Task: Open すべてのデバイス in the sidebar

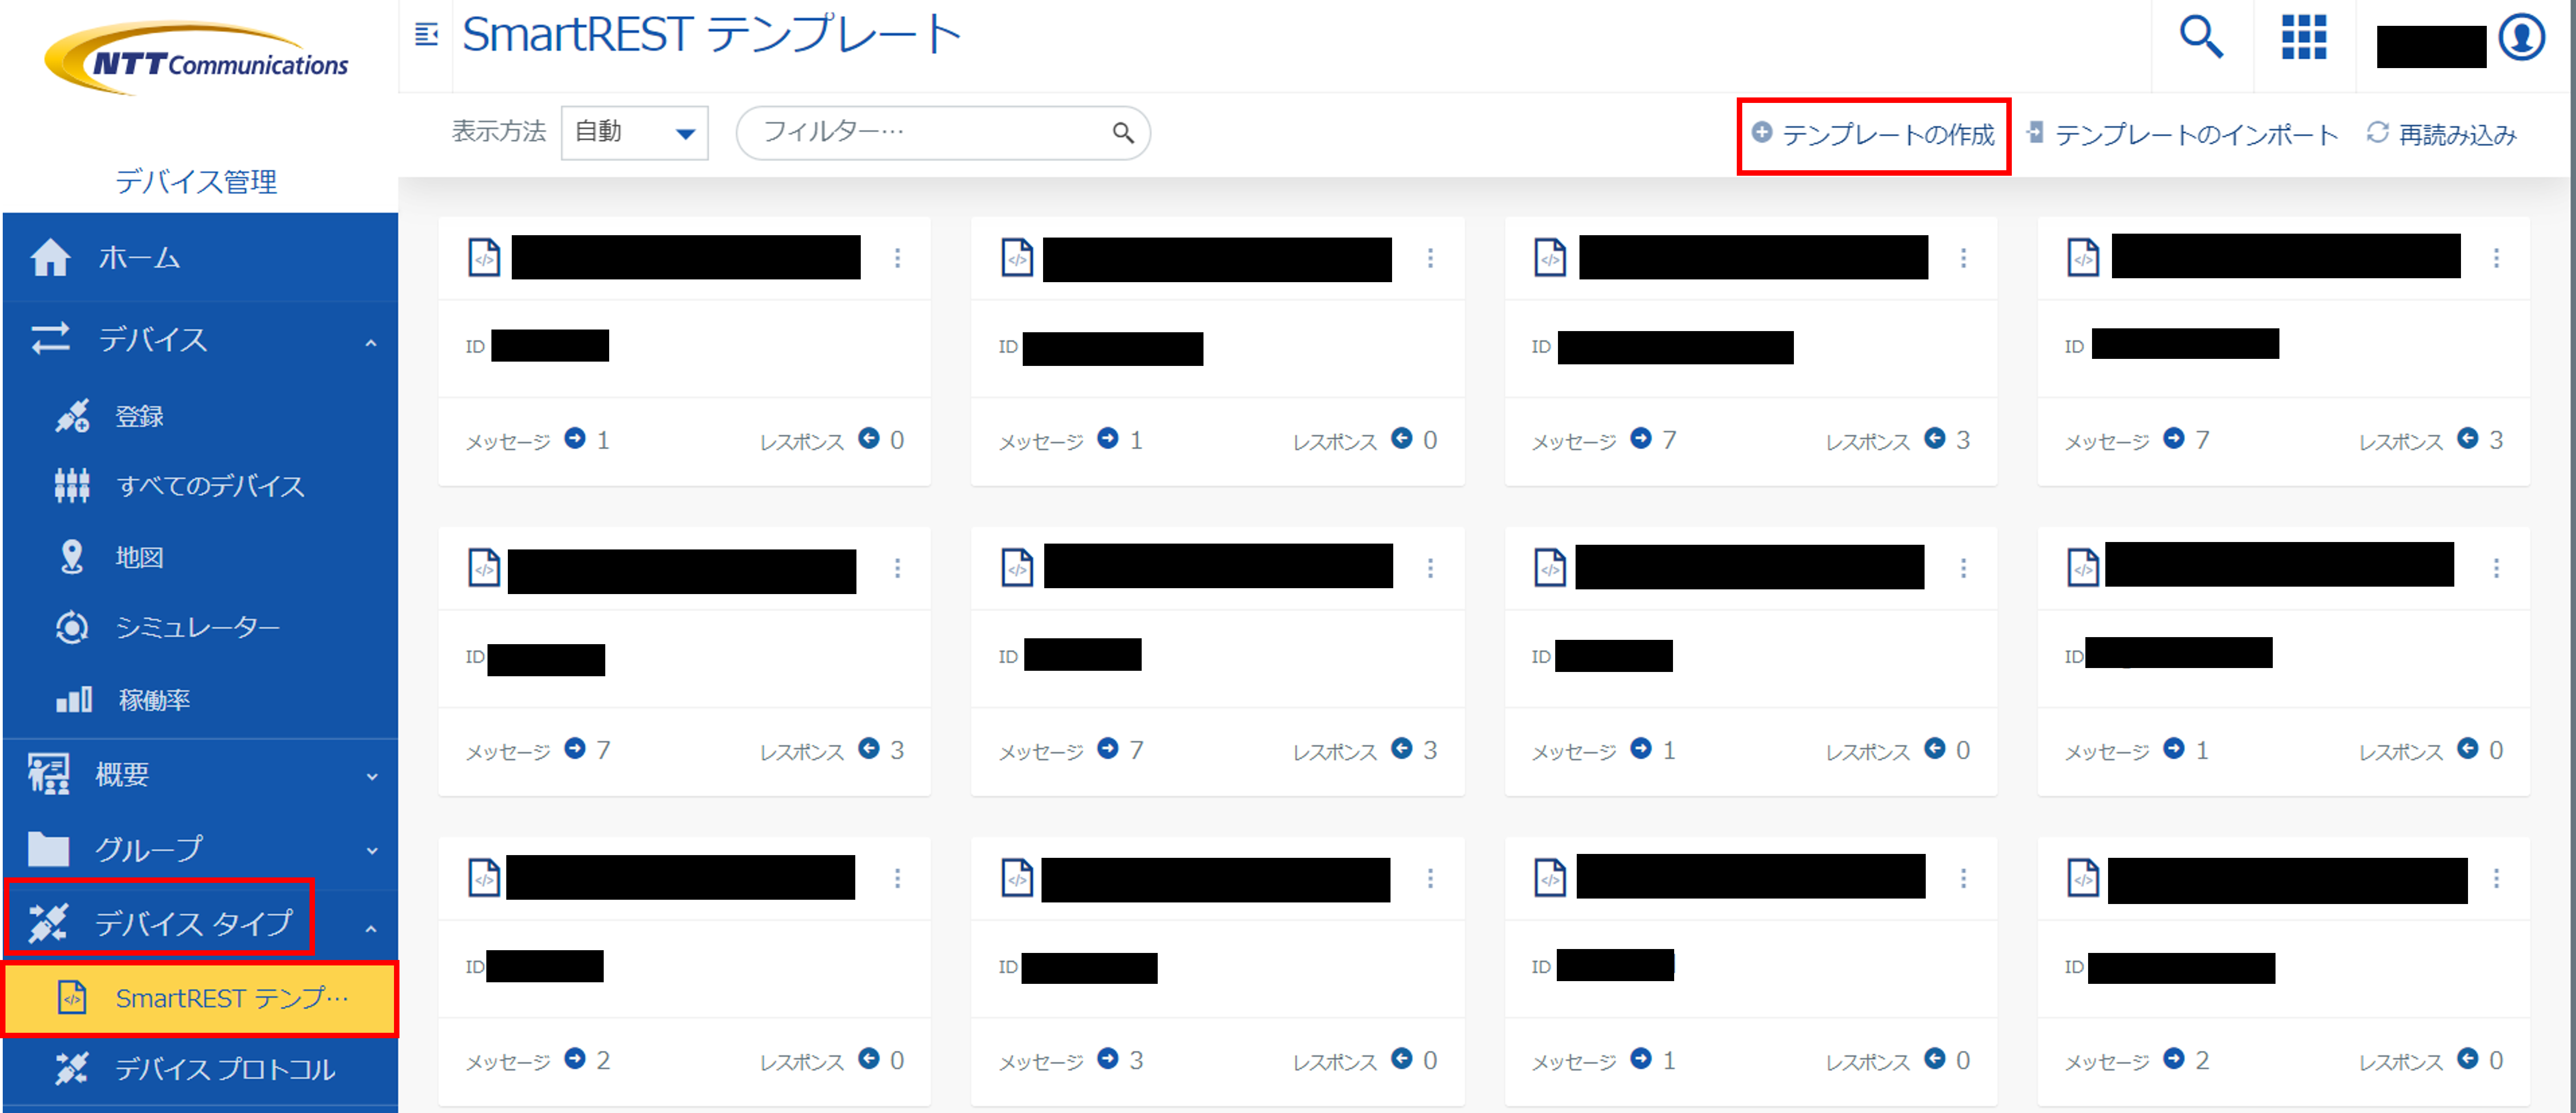Action: (211, 486)
